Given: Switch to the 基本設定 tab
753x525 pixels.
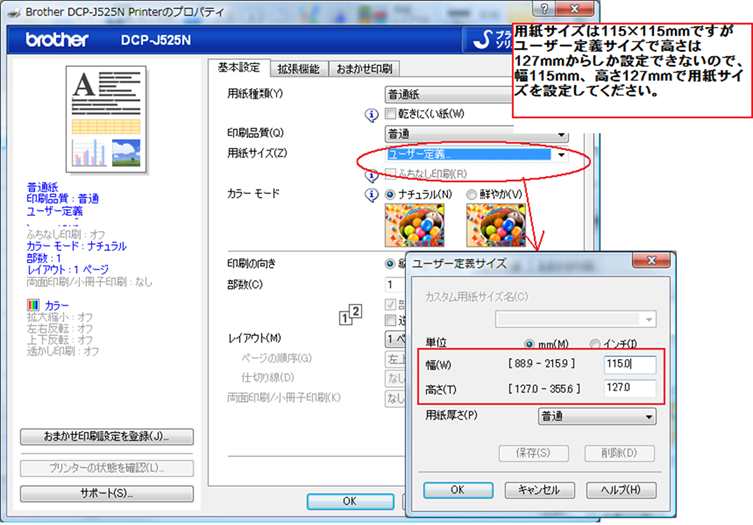Looking at the screenshot, I should (x=239, y=68).
